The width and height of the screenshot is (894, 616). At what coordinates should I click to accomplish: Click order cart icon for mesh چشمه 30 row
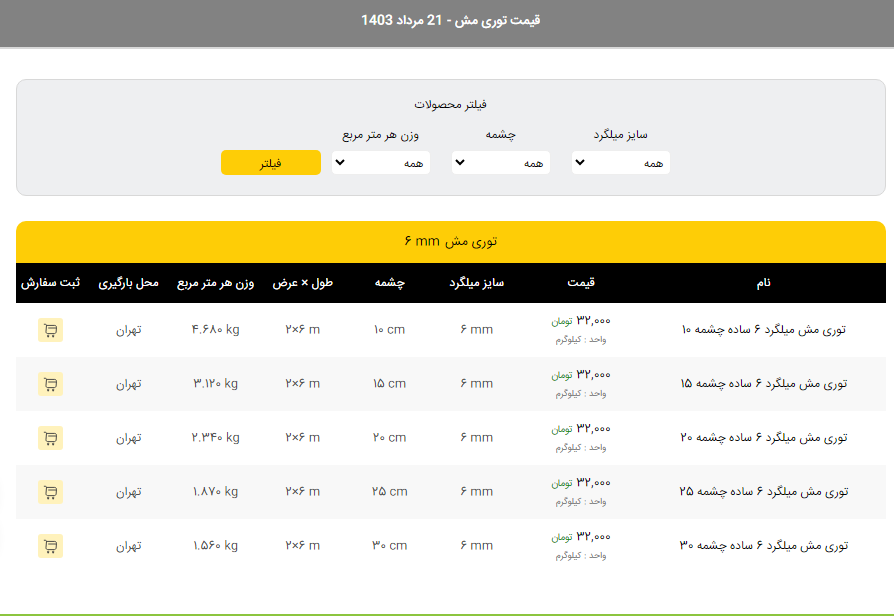tap(50, 546)
